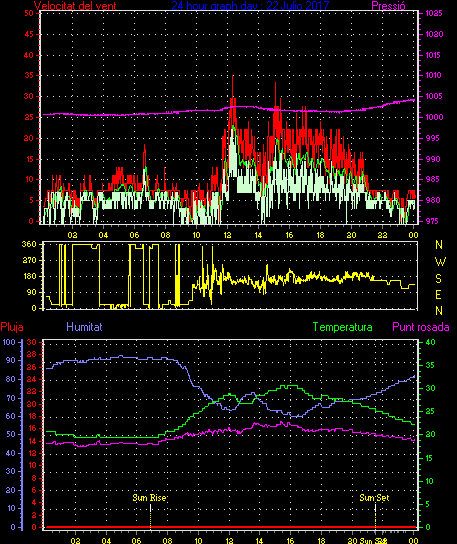Click the W compass direction label
Screen dimensions: 457x544
coord(440,262)
